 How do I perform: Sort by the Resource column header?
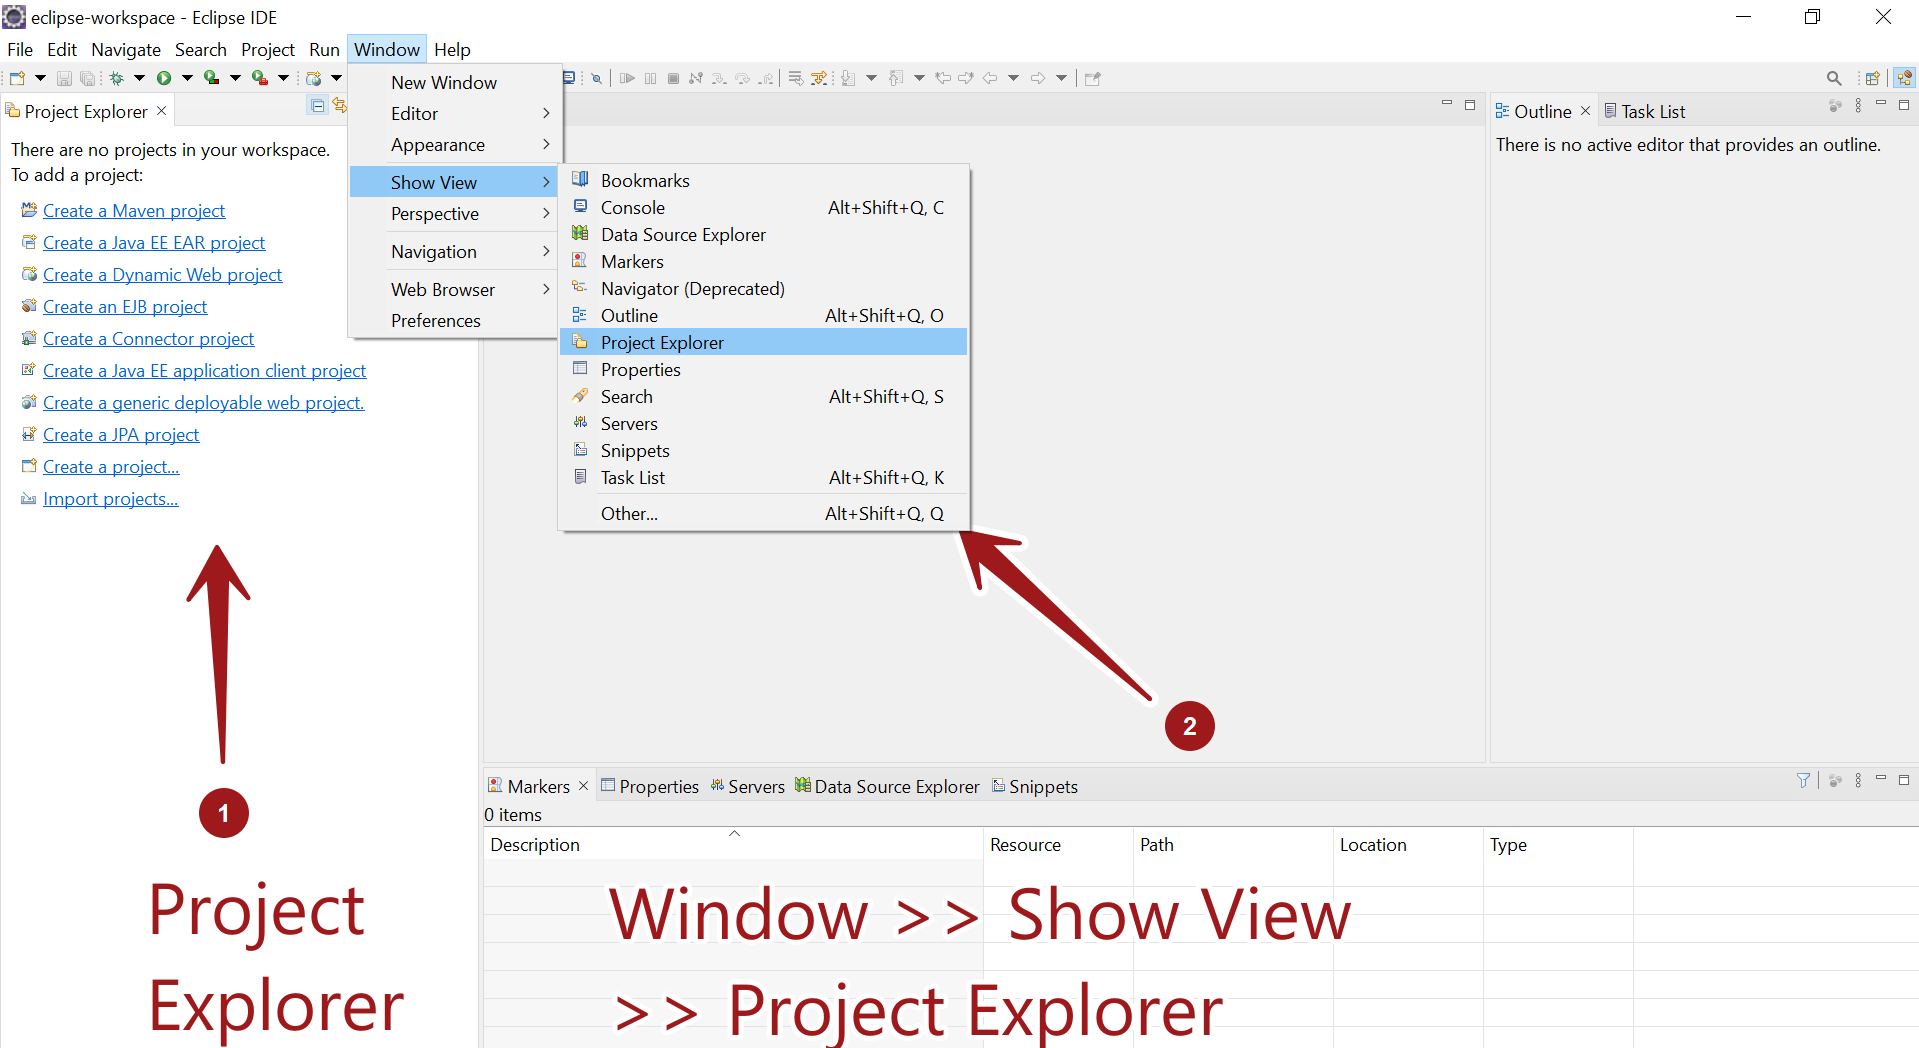(1058, 845)
